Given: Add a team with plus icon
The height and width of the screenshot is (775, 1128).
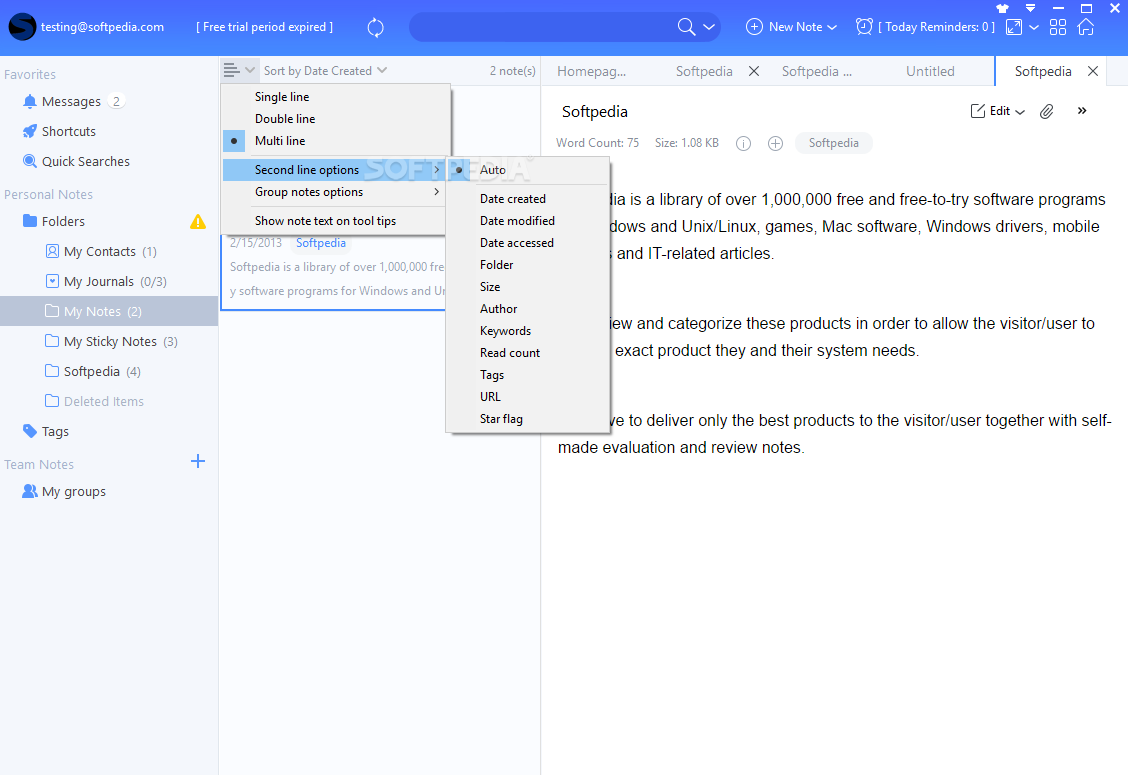Looking at the screenshot, I should pos(198,461).
